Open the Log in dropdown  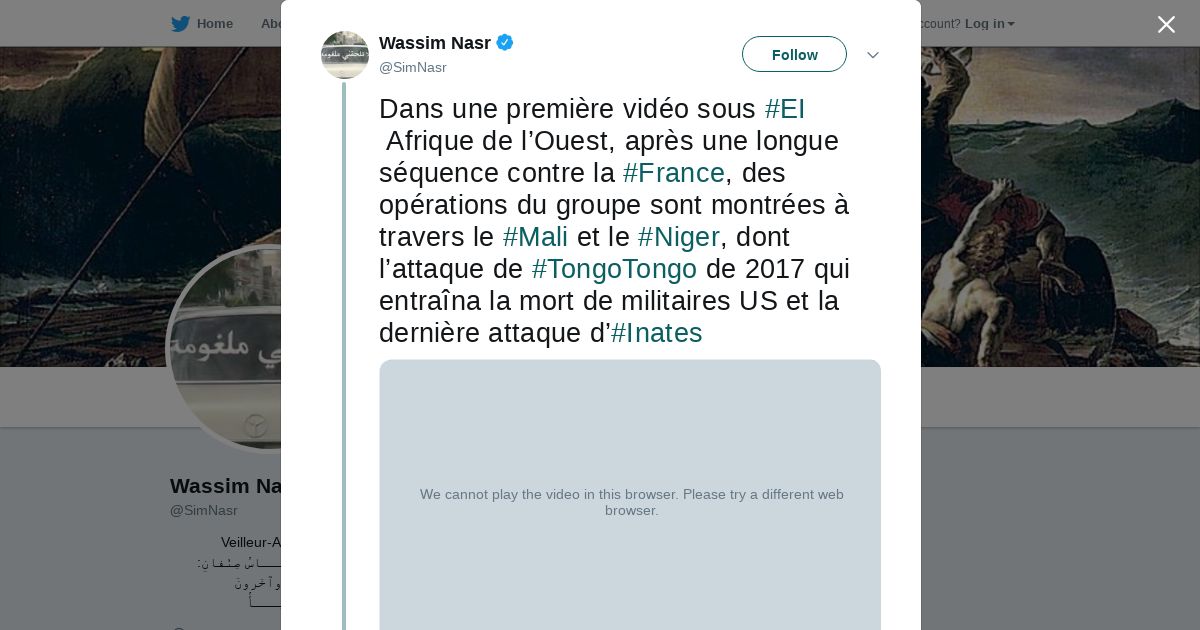[x=990, y=24]
